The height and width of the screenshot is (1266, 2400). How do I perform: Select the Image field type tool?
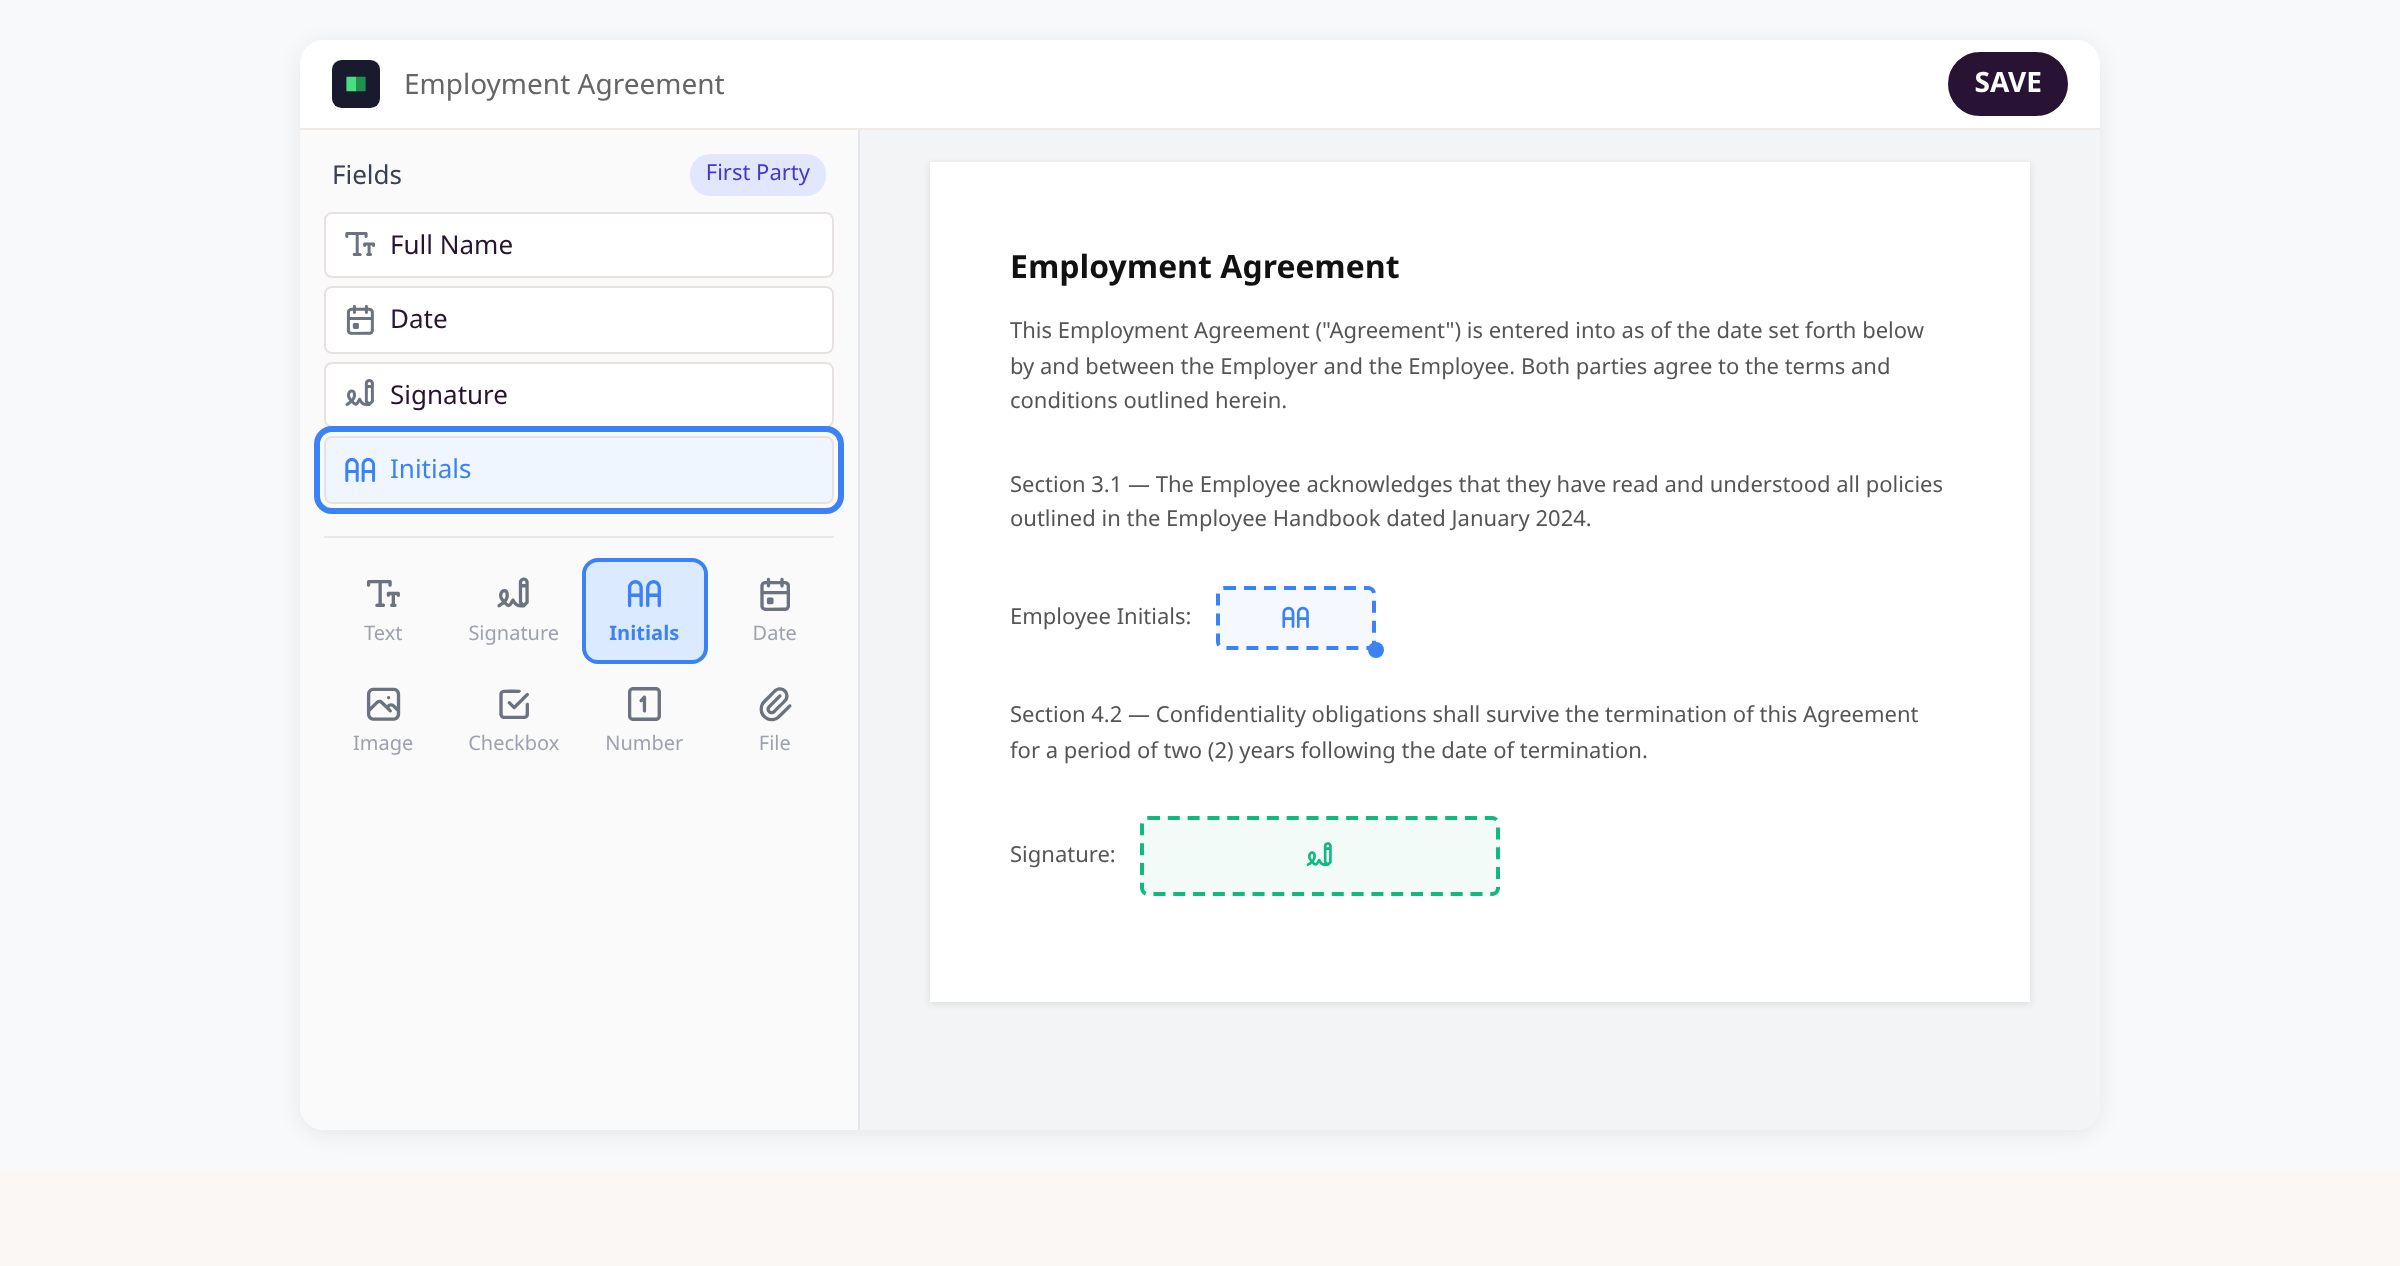point(383,721)
